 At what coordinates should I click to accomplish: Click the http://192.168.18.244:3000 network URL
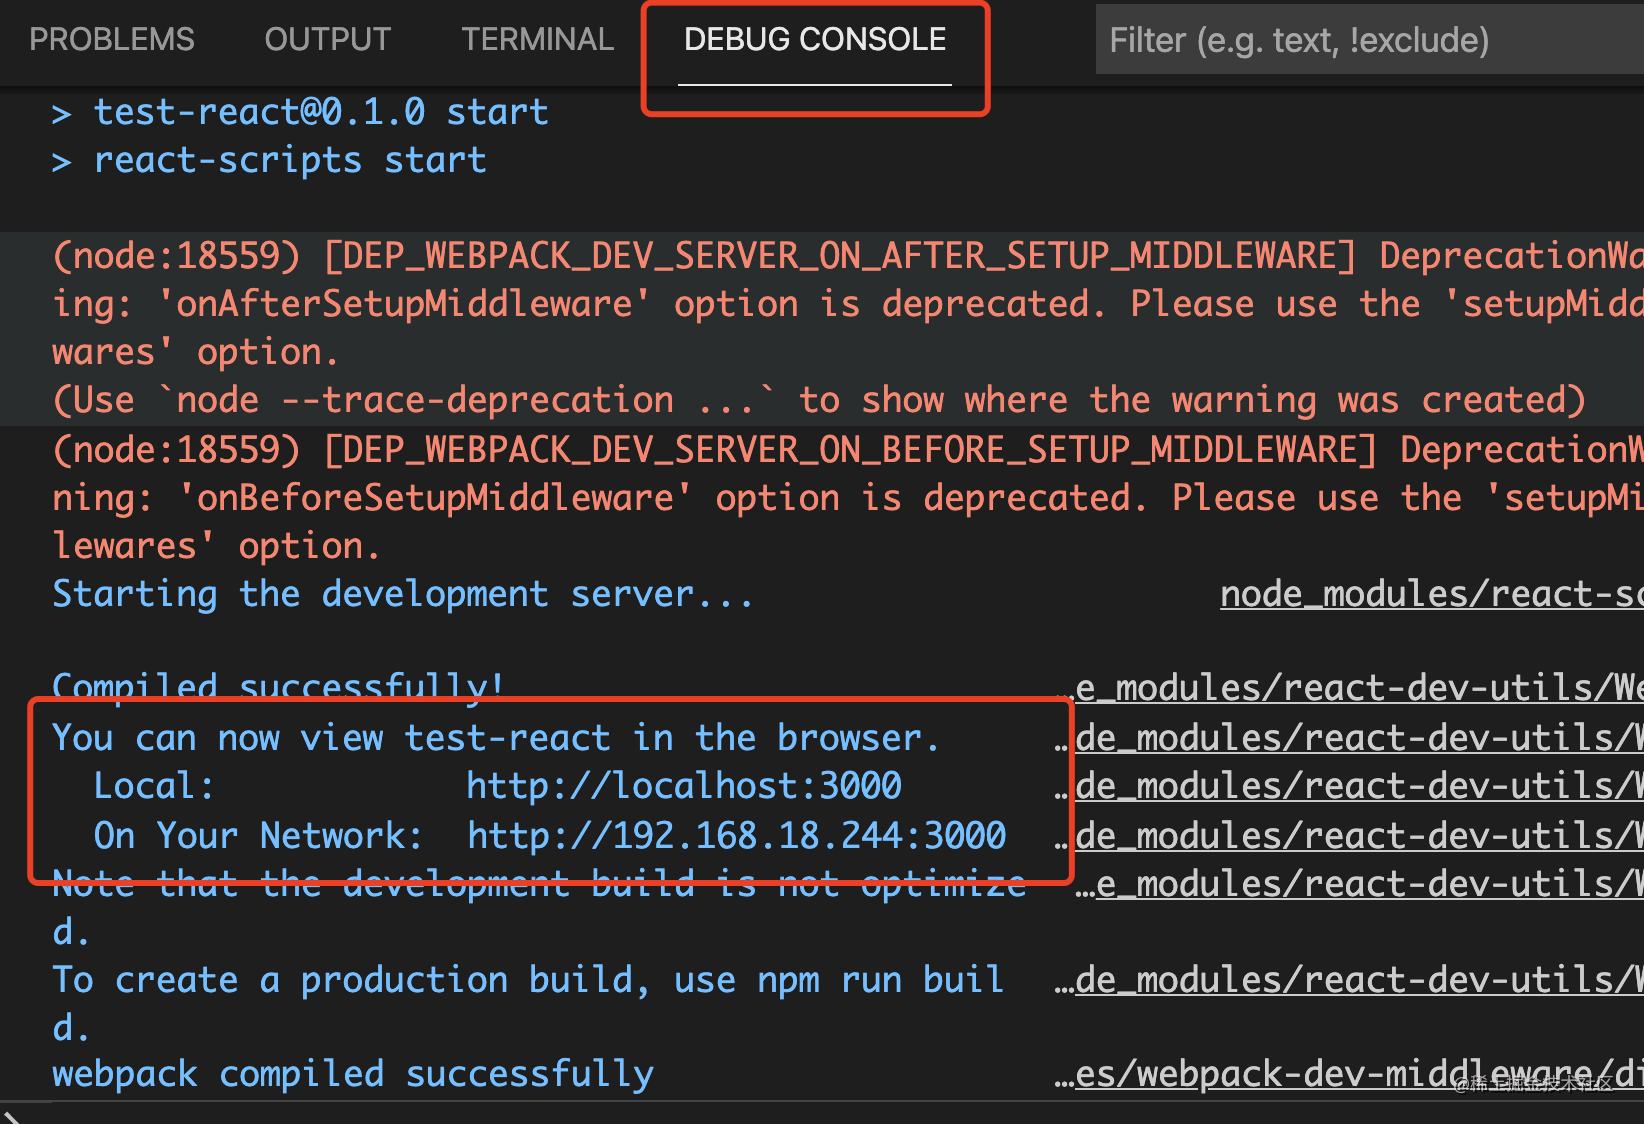tap(736, 835)
